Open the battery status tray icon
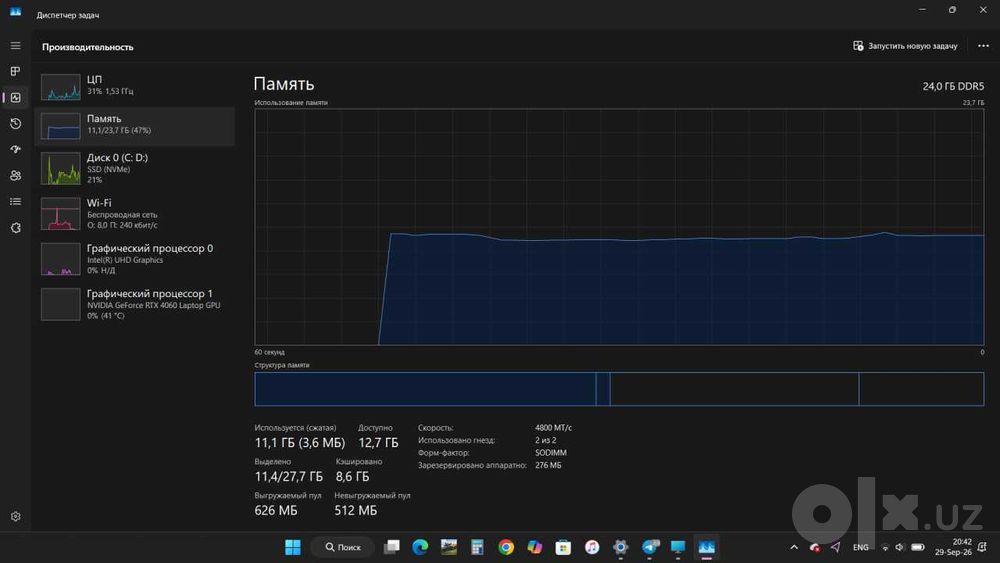Viewport: 1000px width, 563px height. tap(918, 547)
